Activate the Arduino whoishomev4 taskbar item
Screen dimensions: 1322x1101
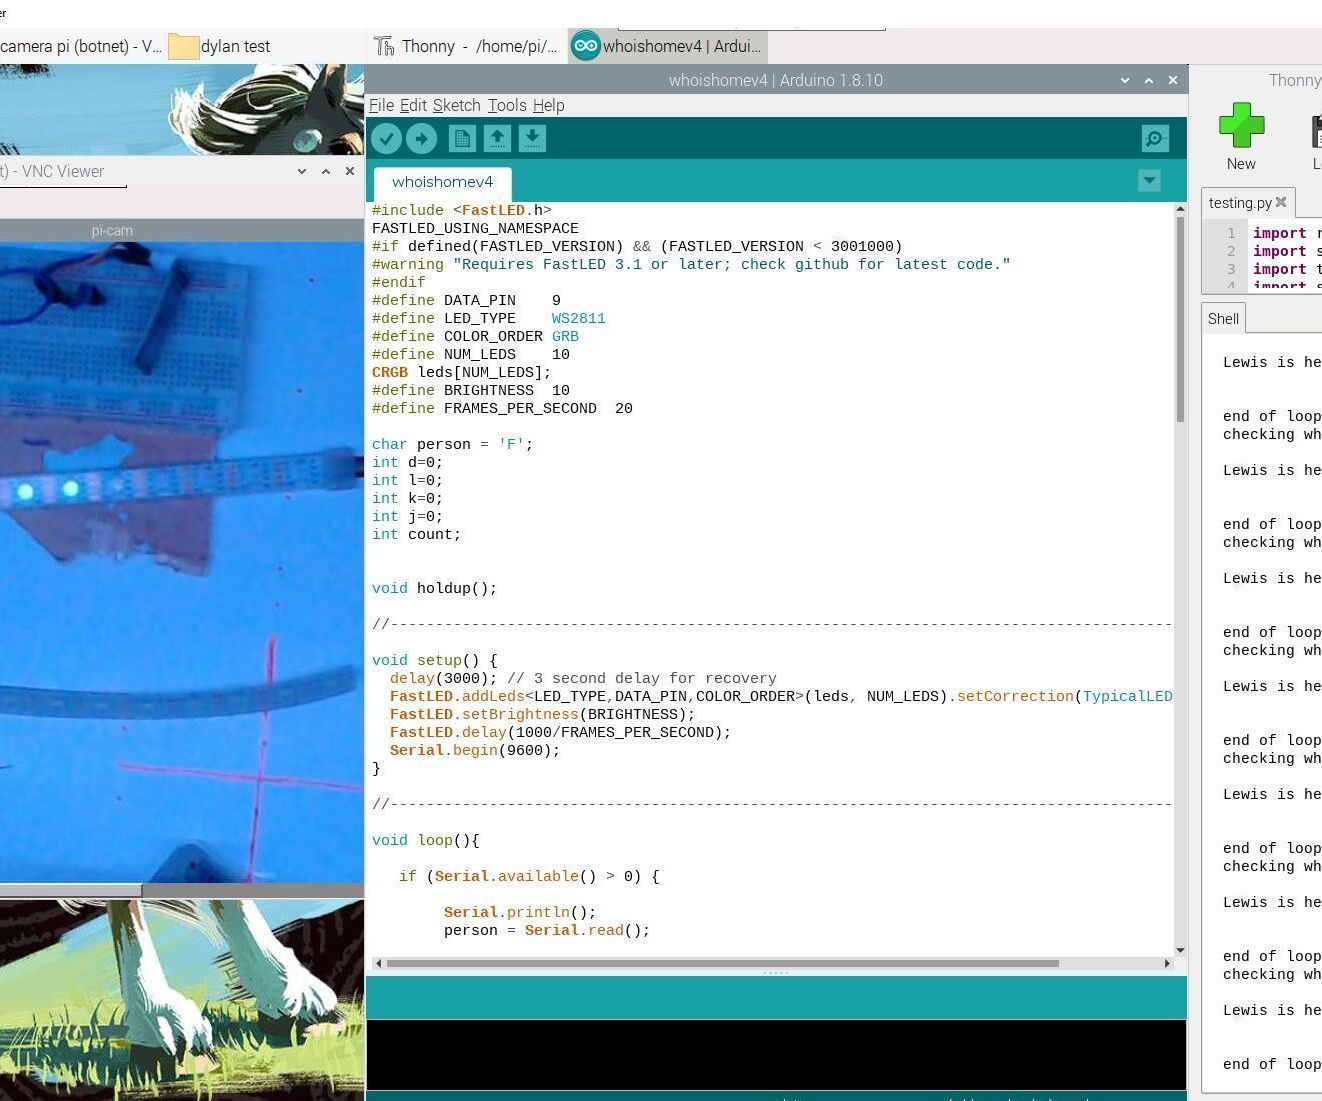(x=665, y=46)
